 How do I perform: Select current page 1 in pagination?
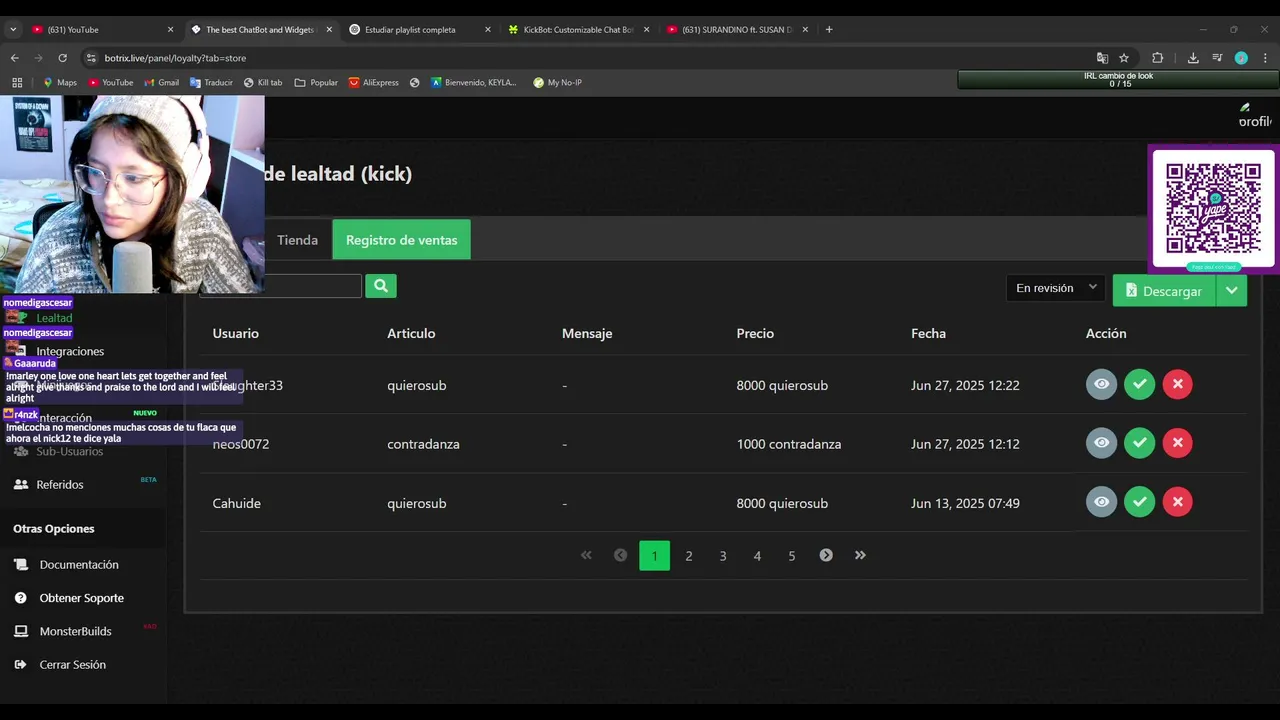coord(654,556)
